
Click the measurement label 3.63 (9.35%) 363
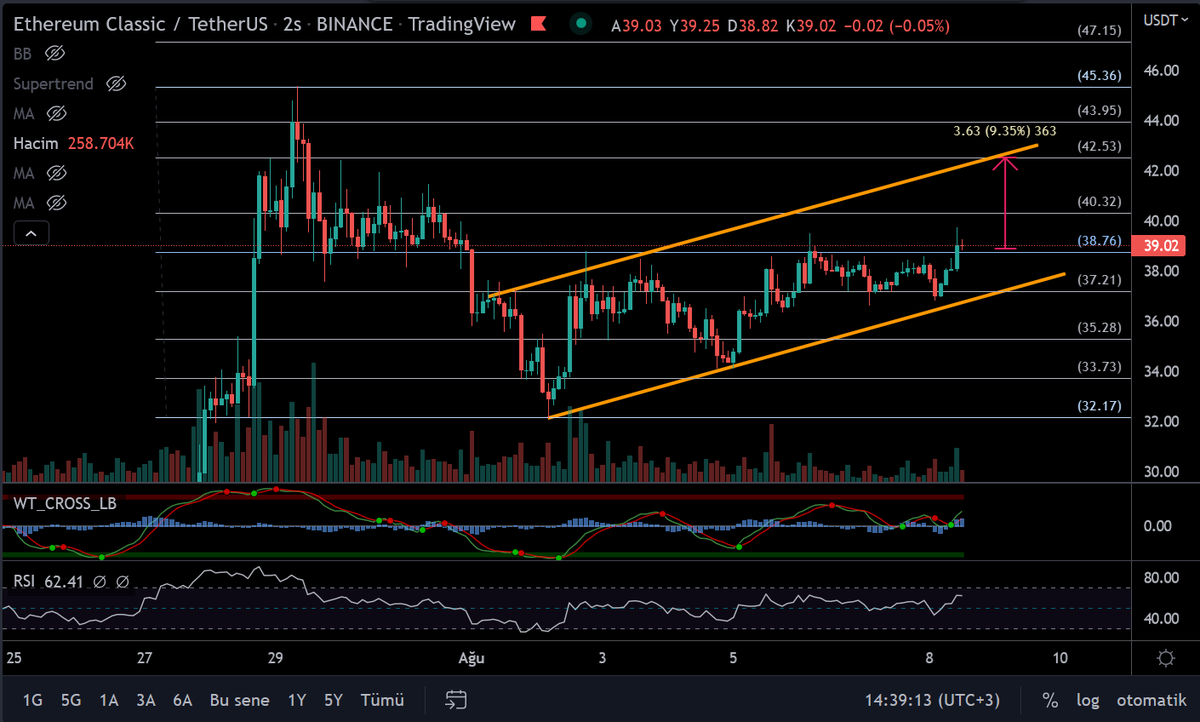pyautogui.click(x=1004, y=131)
